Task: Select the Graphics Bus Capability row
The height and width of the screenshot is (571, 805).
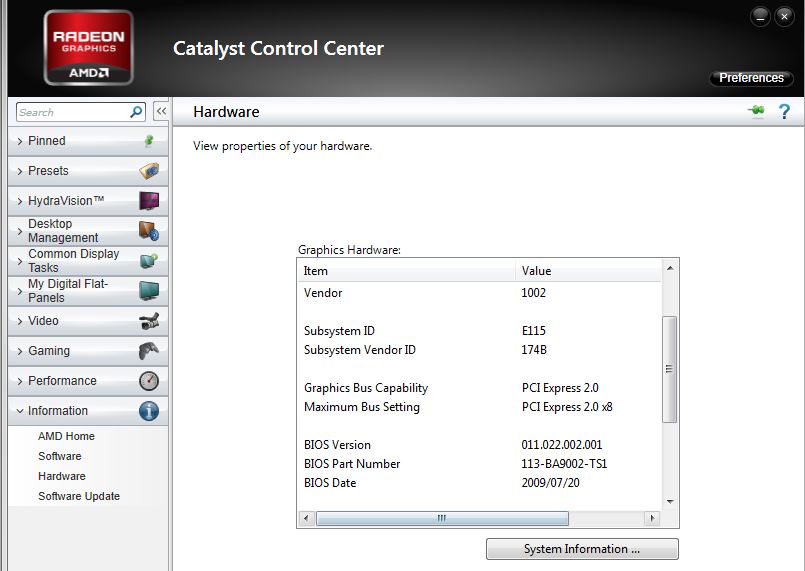Action: click(x=479, y=388)
